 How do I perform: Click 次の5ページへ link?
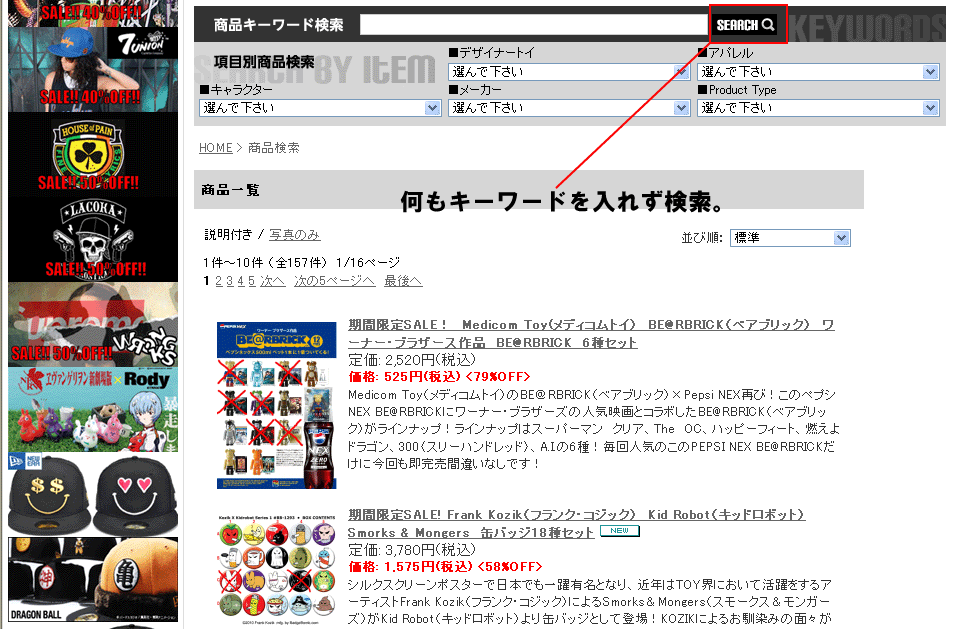coord(335,281)
